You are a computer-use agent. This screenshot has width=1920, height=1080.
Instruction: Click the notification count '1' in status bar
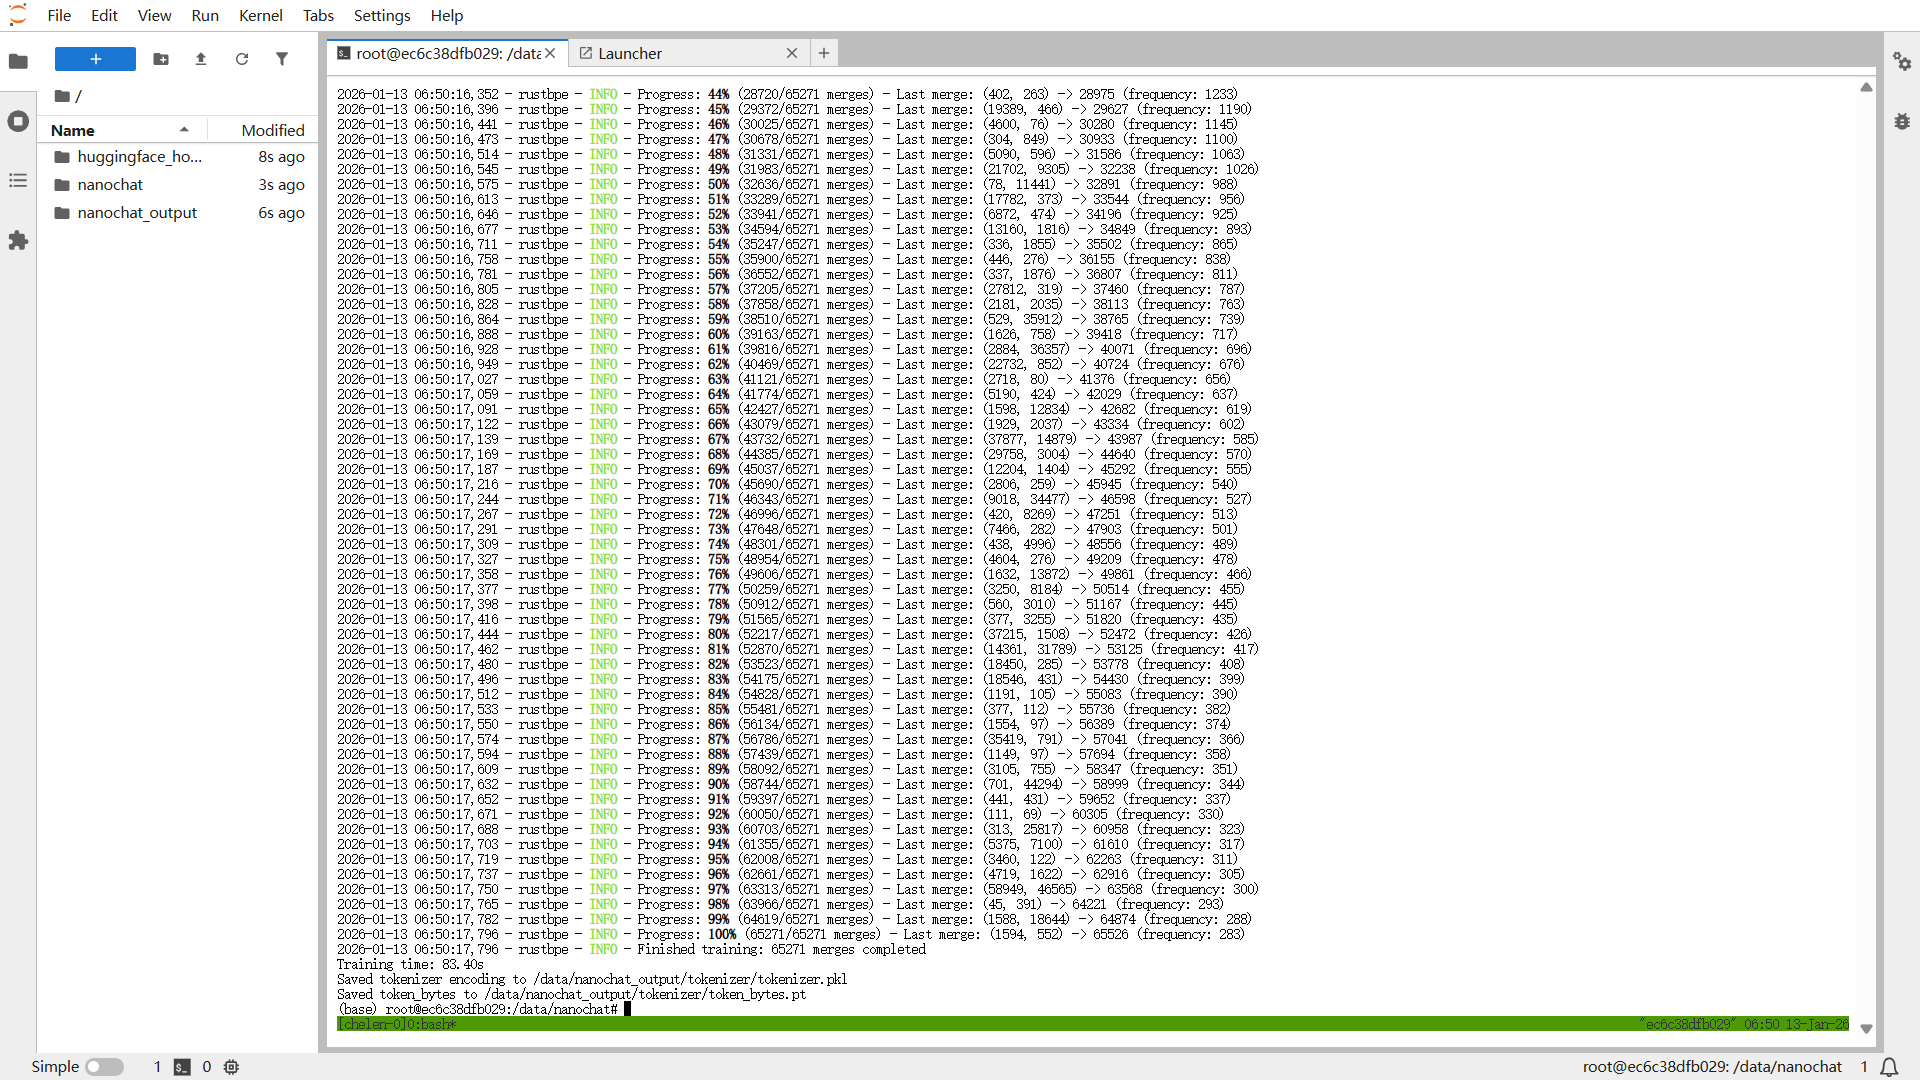(x=1864, y=1067)
